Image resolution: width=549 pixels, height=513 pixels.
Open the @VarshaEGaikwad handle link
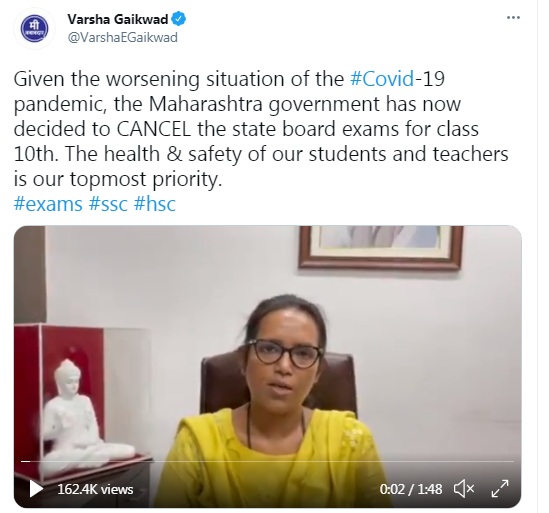(x=123, y=37)
